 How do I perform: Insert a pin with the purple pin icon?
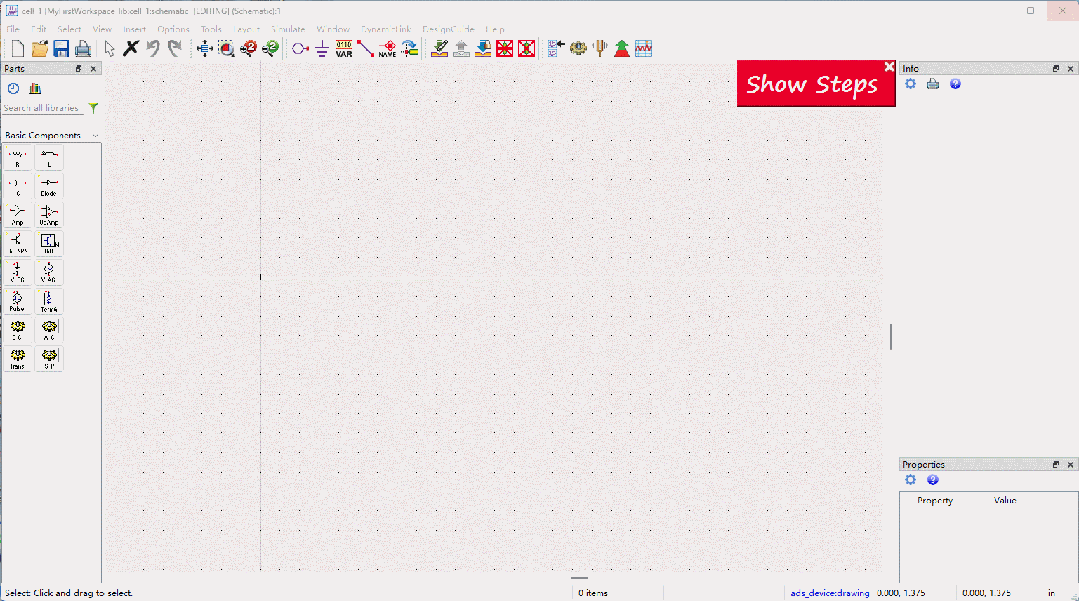pos(300,48)
